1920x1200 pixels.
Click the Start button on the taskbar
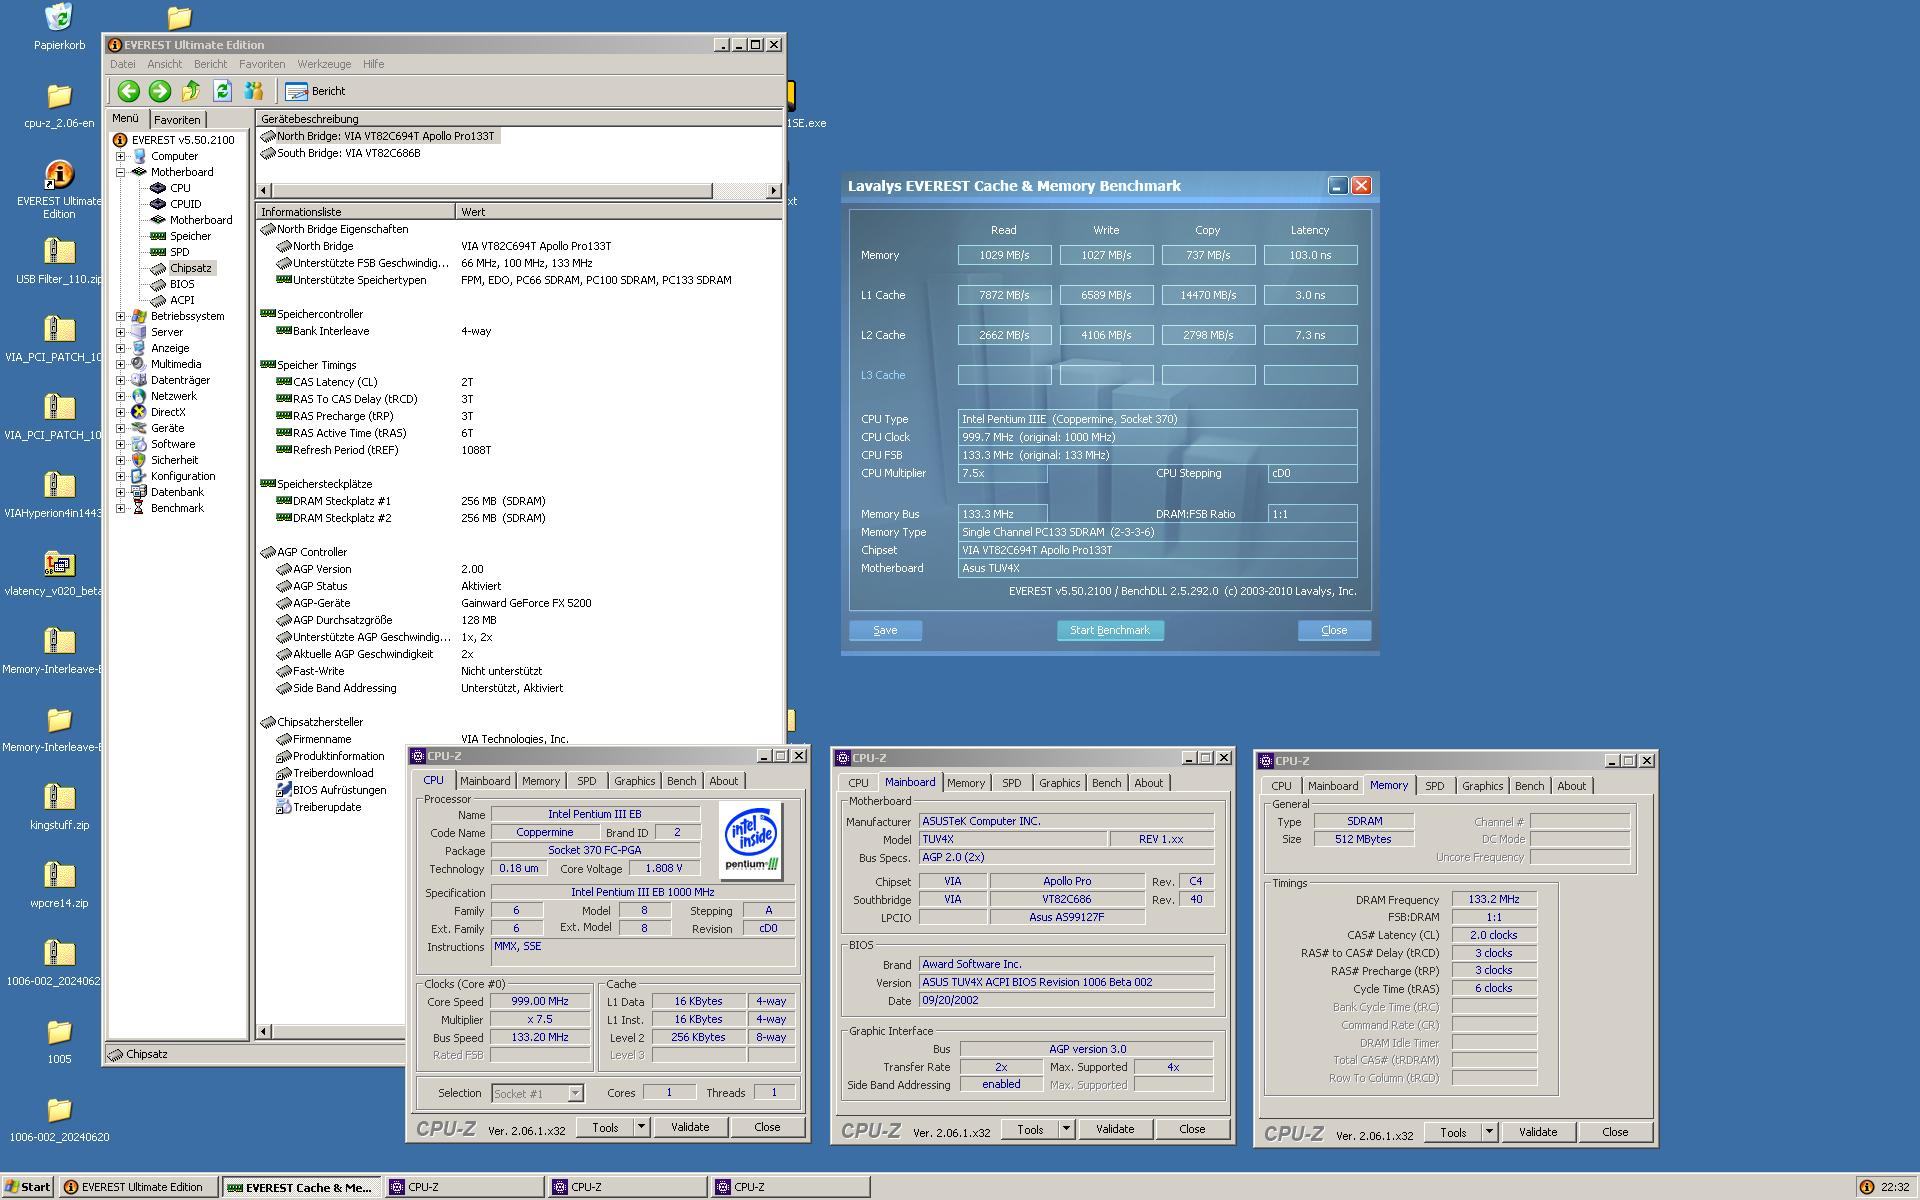[x=27, y=1187]
